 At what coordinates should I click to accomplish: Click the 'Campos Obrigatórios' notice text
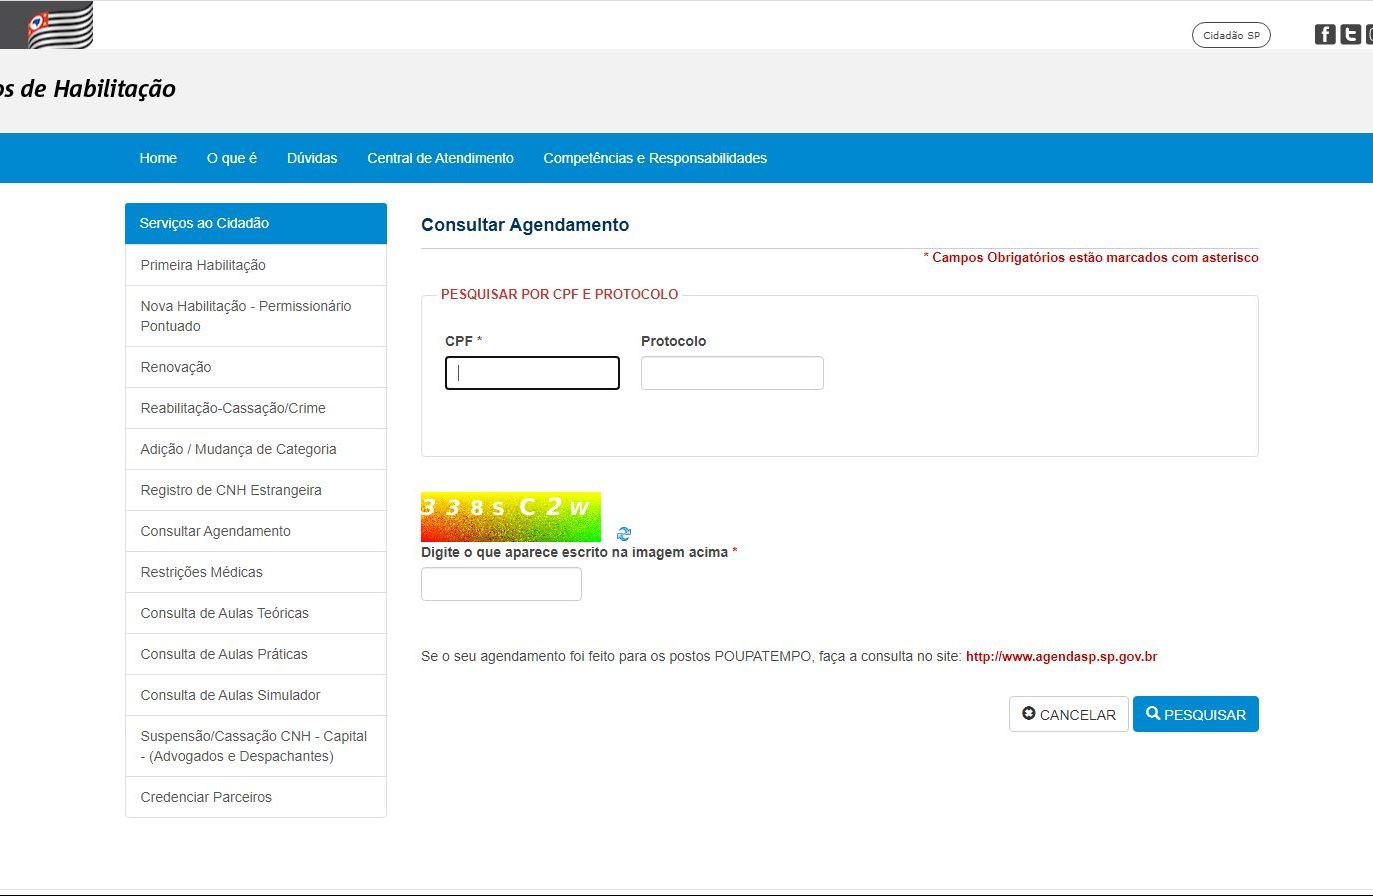1091,257
